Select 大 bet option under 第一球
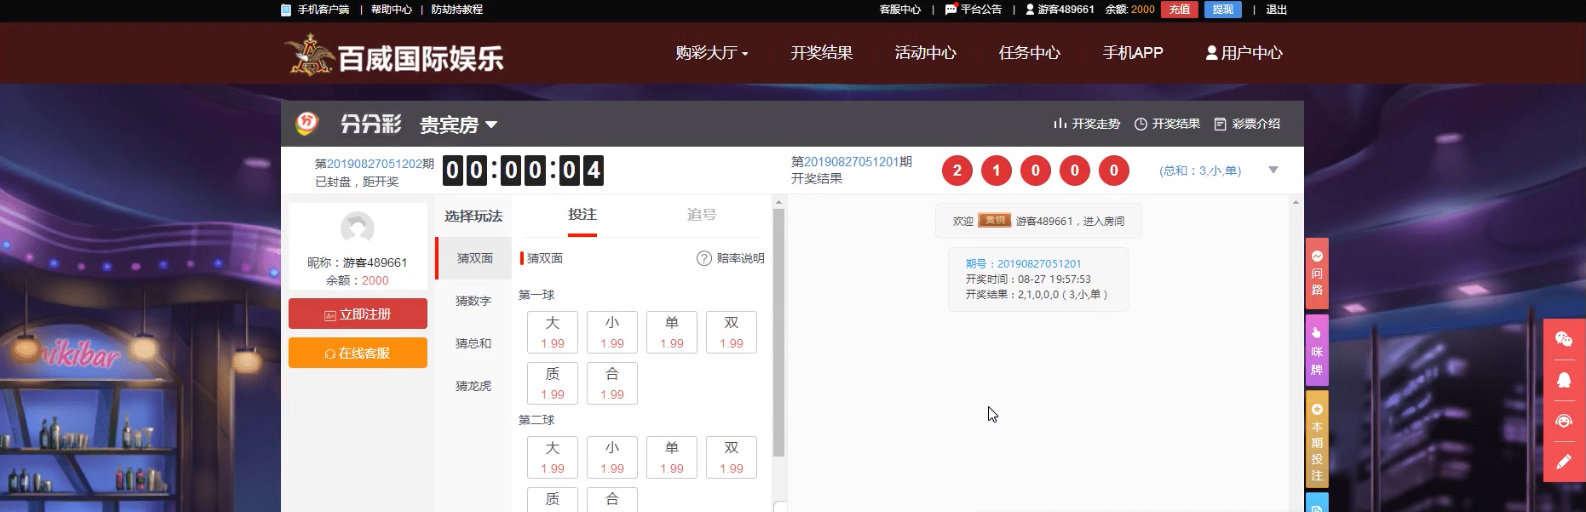The height and width of the screenshot is (512, 1586). tap(552, 332)
